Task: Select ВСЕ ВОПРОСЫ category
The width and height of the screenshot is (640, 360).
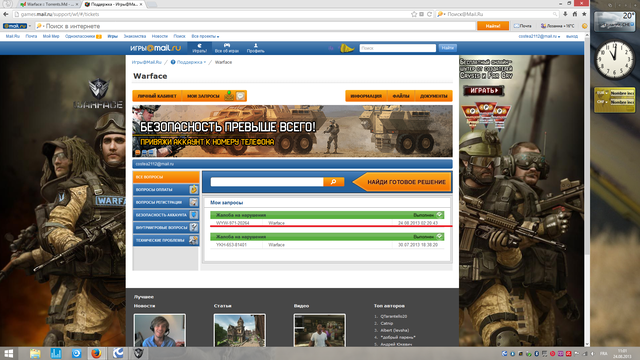Action: 166,177
